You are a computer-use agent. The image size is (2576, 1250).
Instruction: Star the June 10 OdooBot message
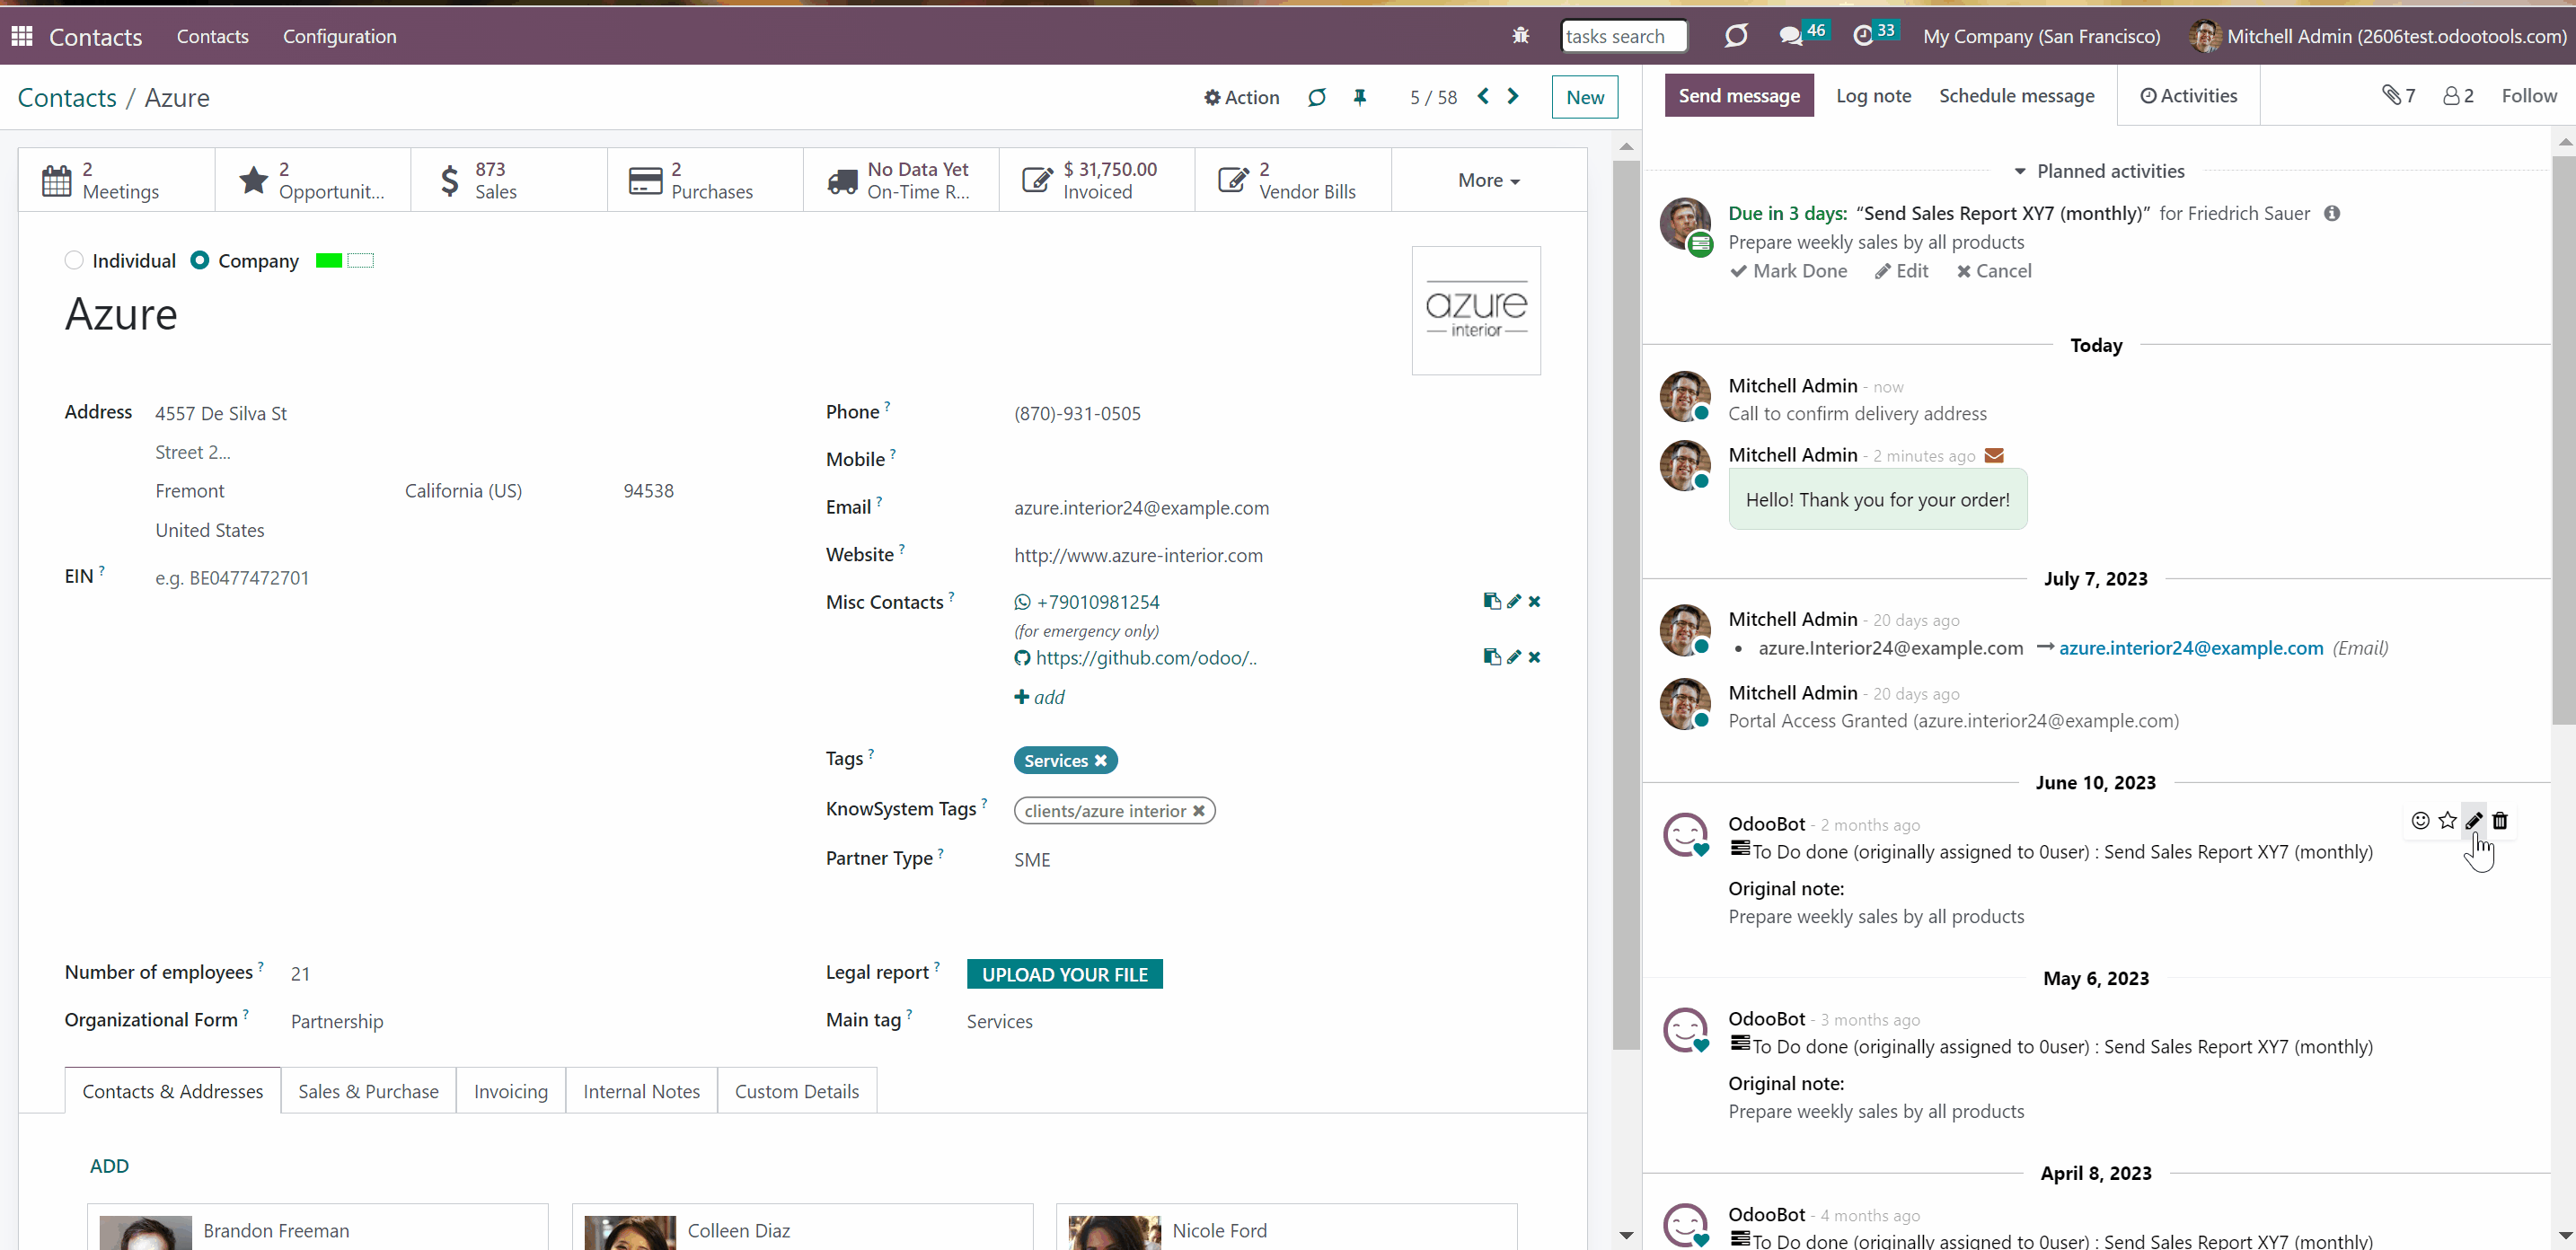[x=2447, y=821]
